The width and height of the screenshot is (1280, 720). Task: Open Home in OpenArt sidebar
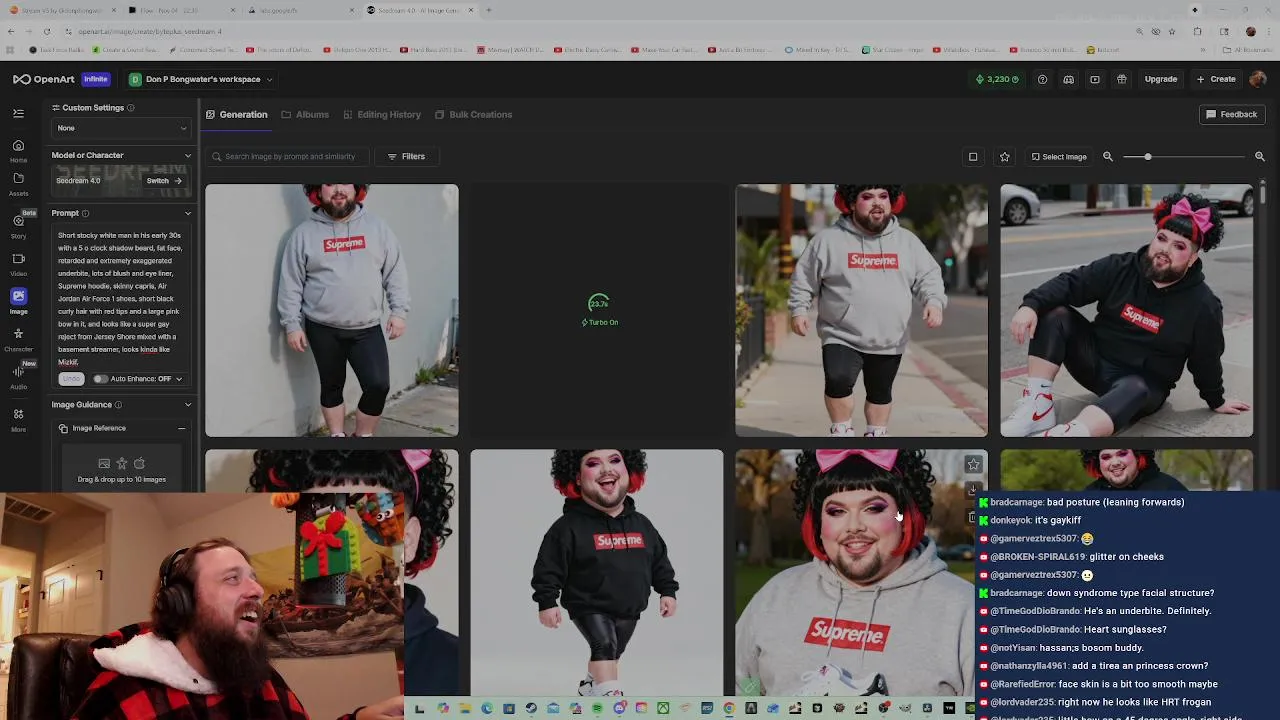click(x=18, y=151)
